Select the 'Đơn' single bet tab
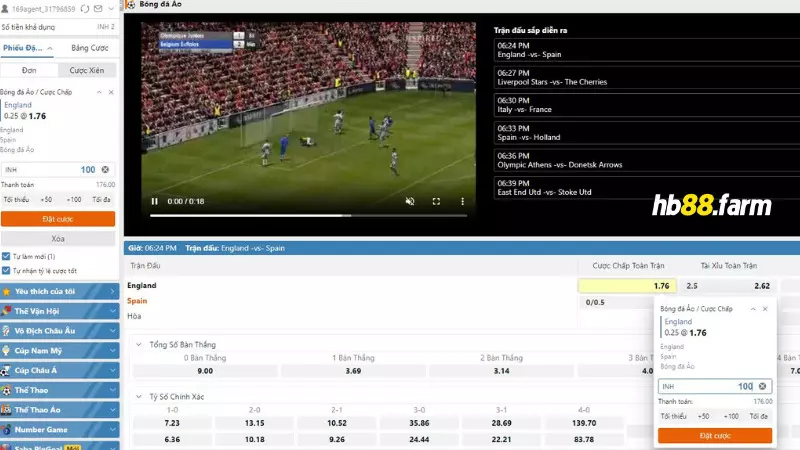The image size is (800, 450). (x=29, y=71)
